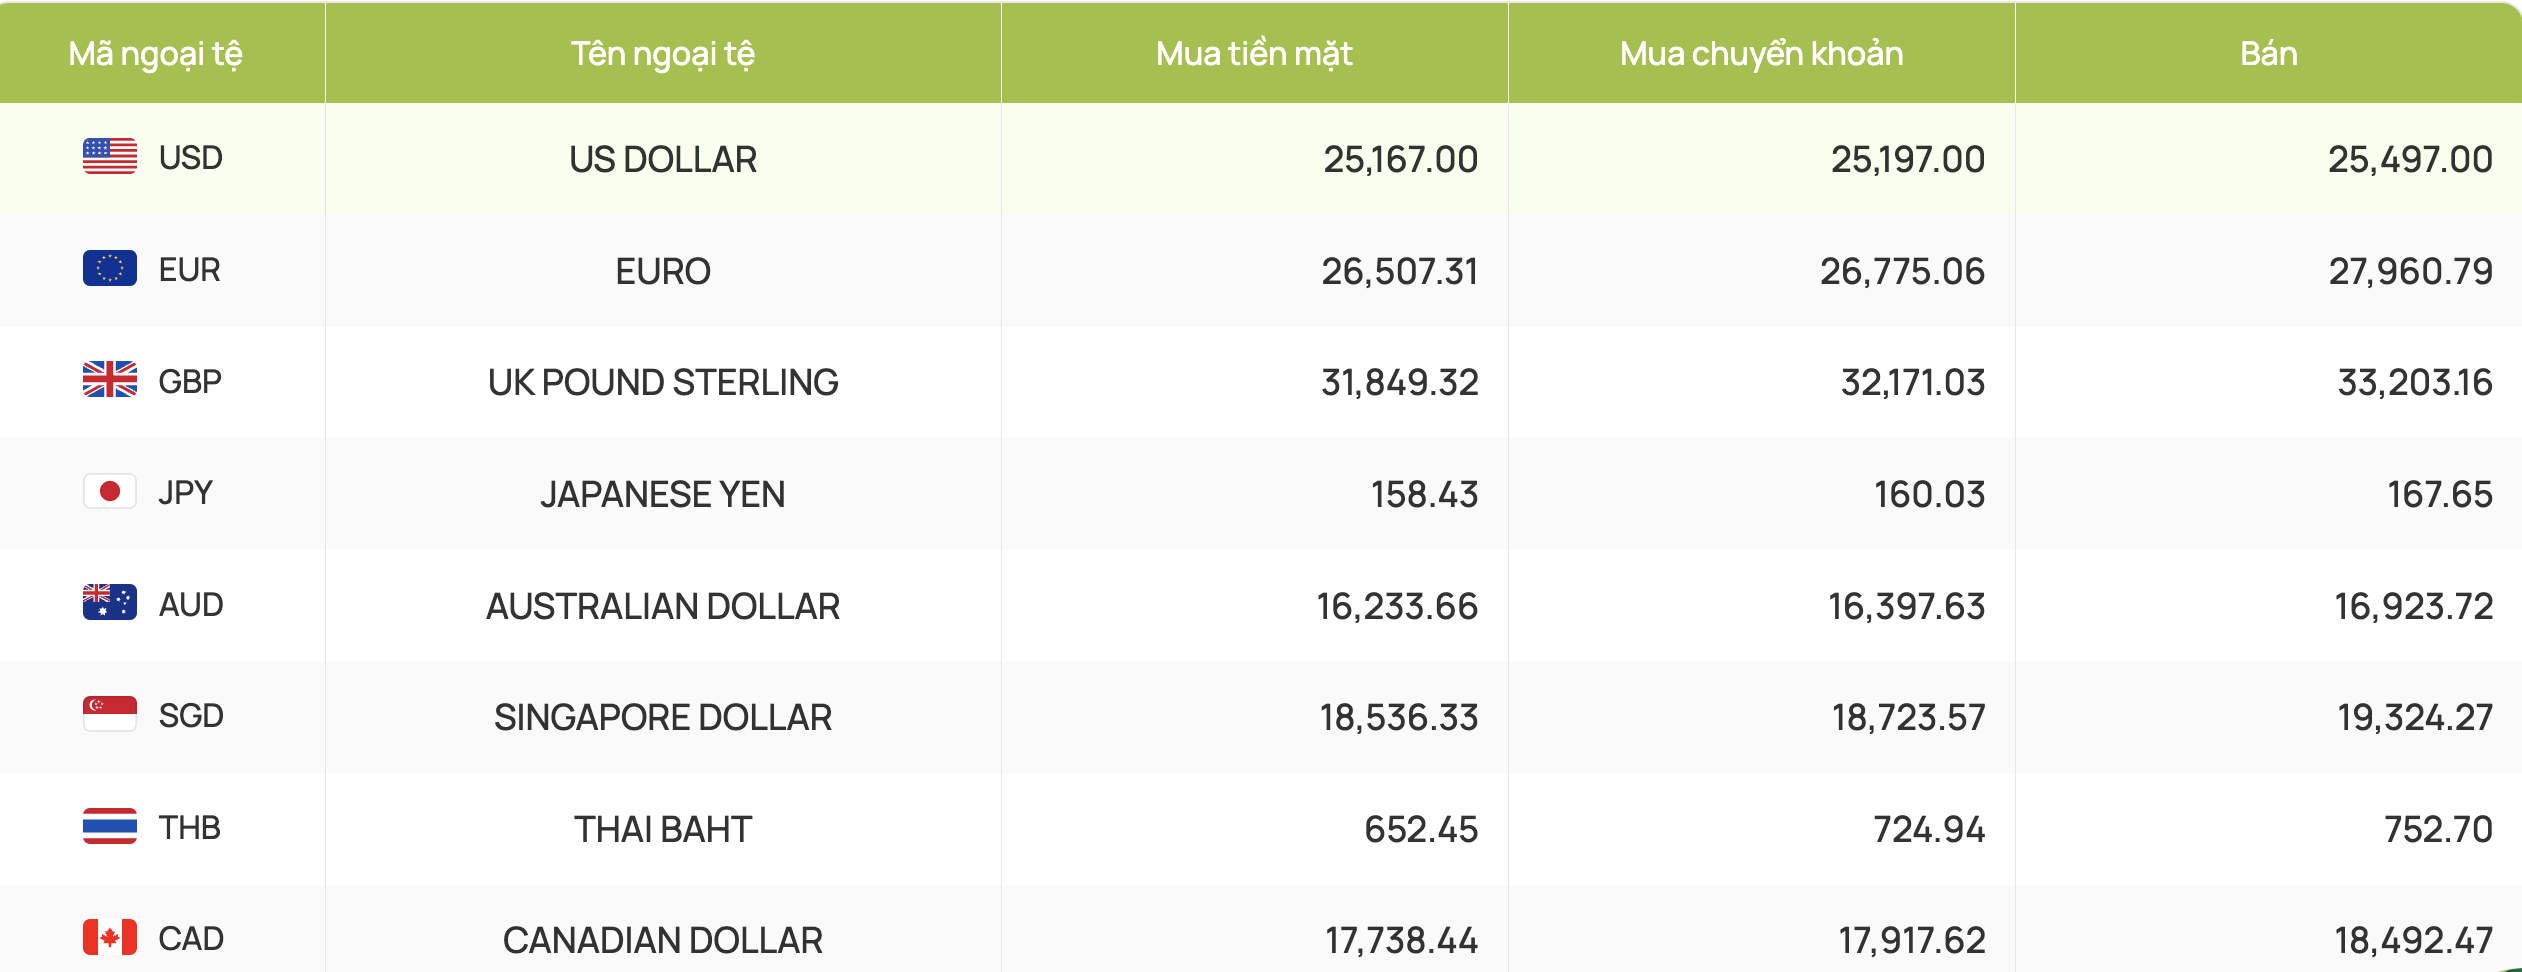Click the Bán column header
2522x972 pixels.
pyautogui.click(x=2268, y=54)
